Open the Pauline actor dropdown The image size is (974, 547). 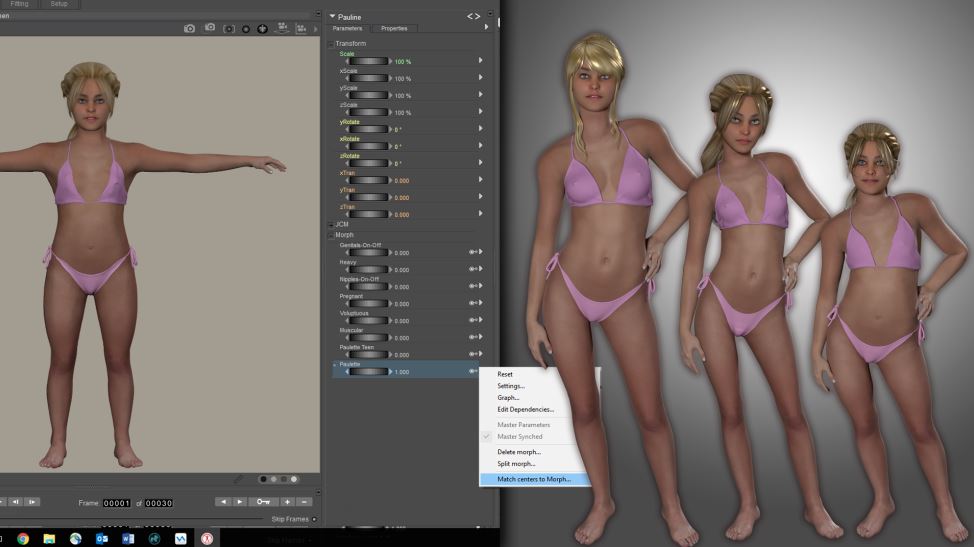(x=332, y=17)
